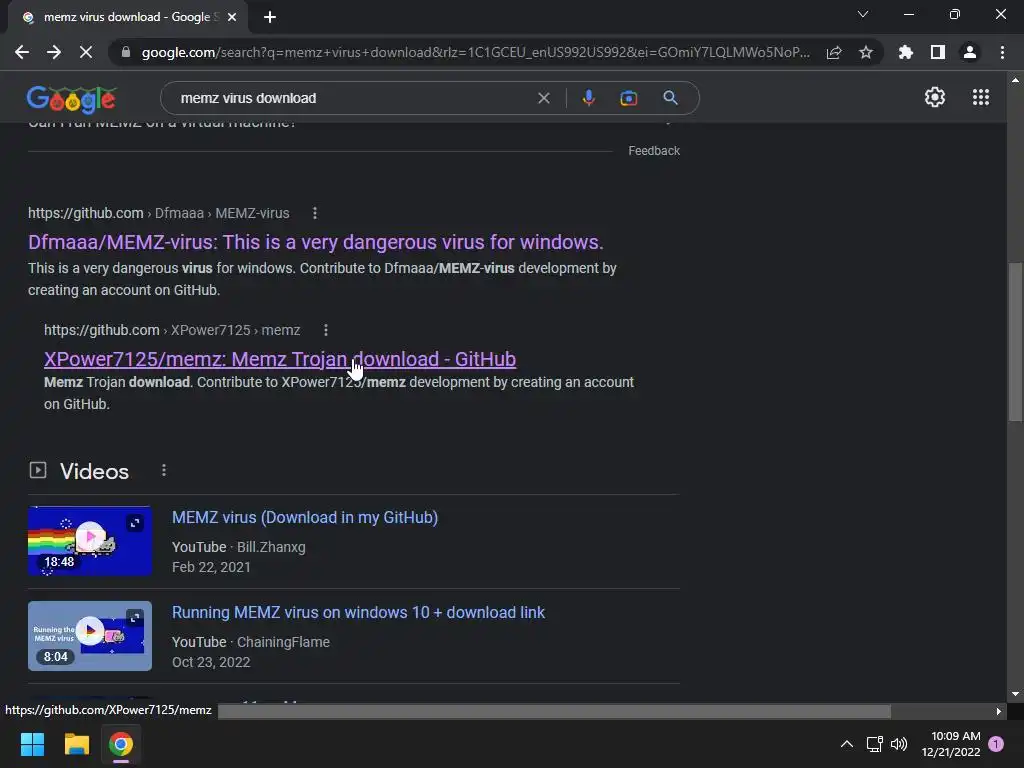1024x768 pixels.
Task: Play the 18:48 Nyan cat video thumbnail
Action: click(90, 541)
